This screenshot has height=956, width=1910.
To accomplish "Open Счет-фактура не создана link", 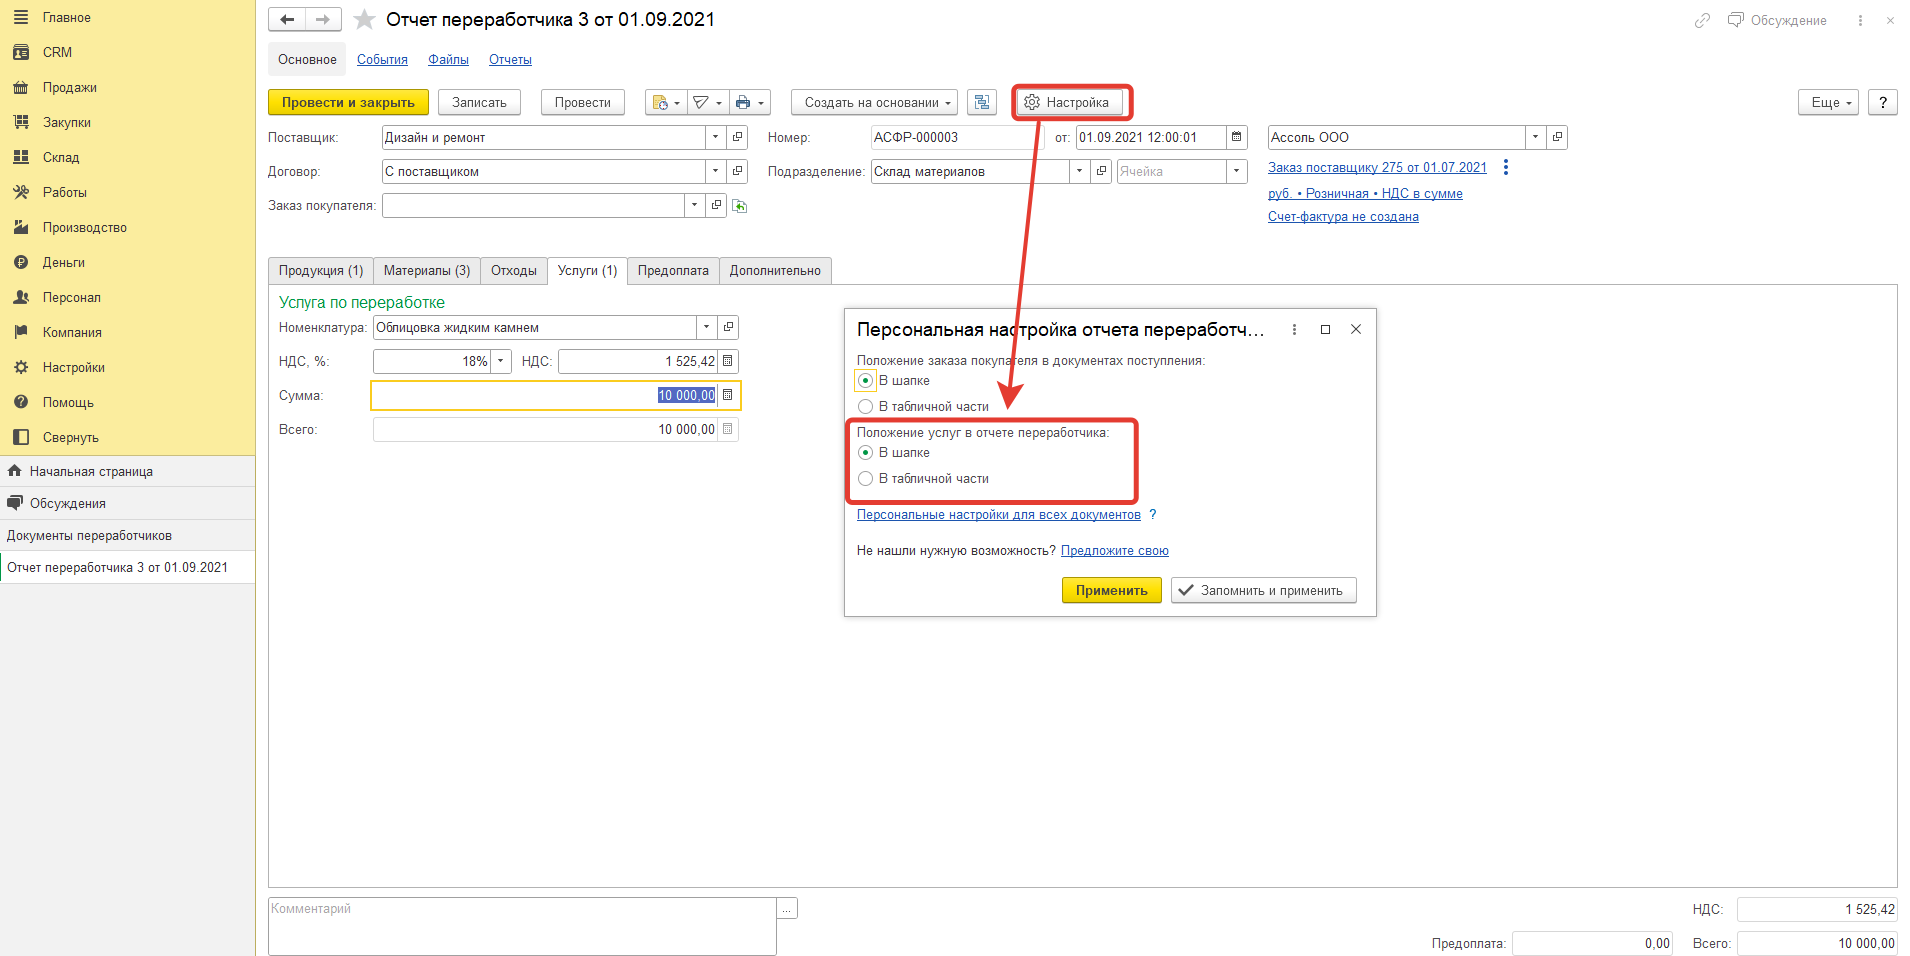I will [x=1343, y=216].
